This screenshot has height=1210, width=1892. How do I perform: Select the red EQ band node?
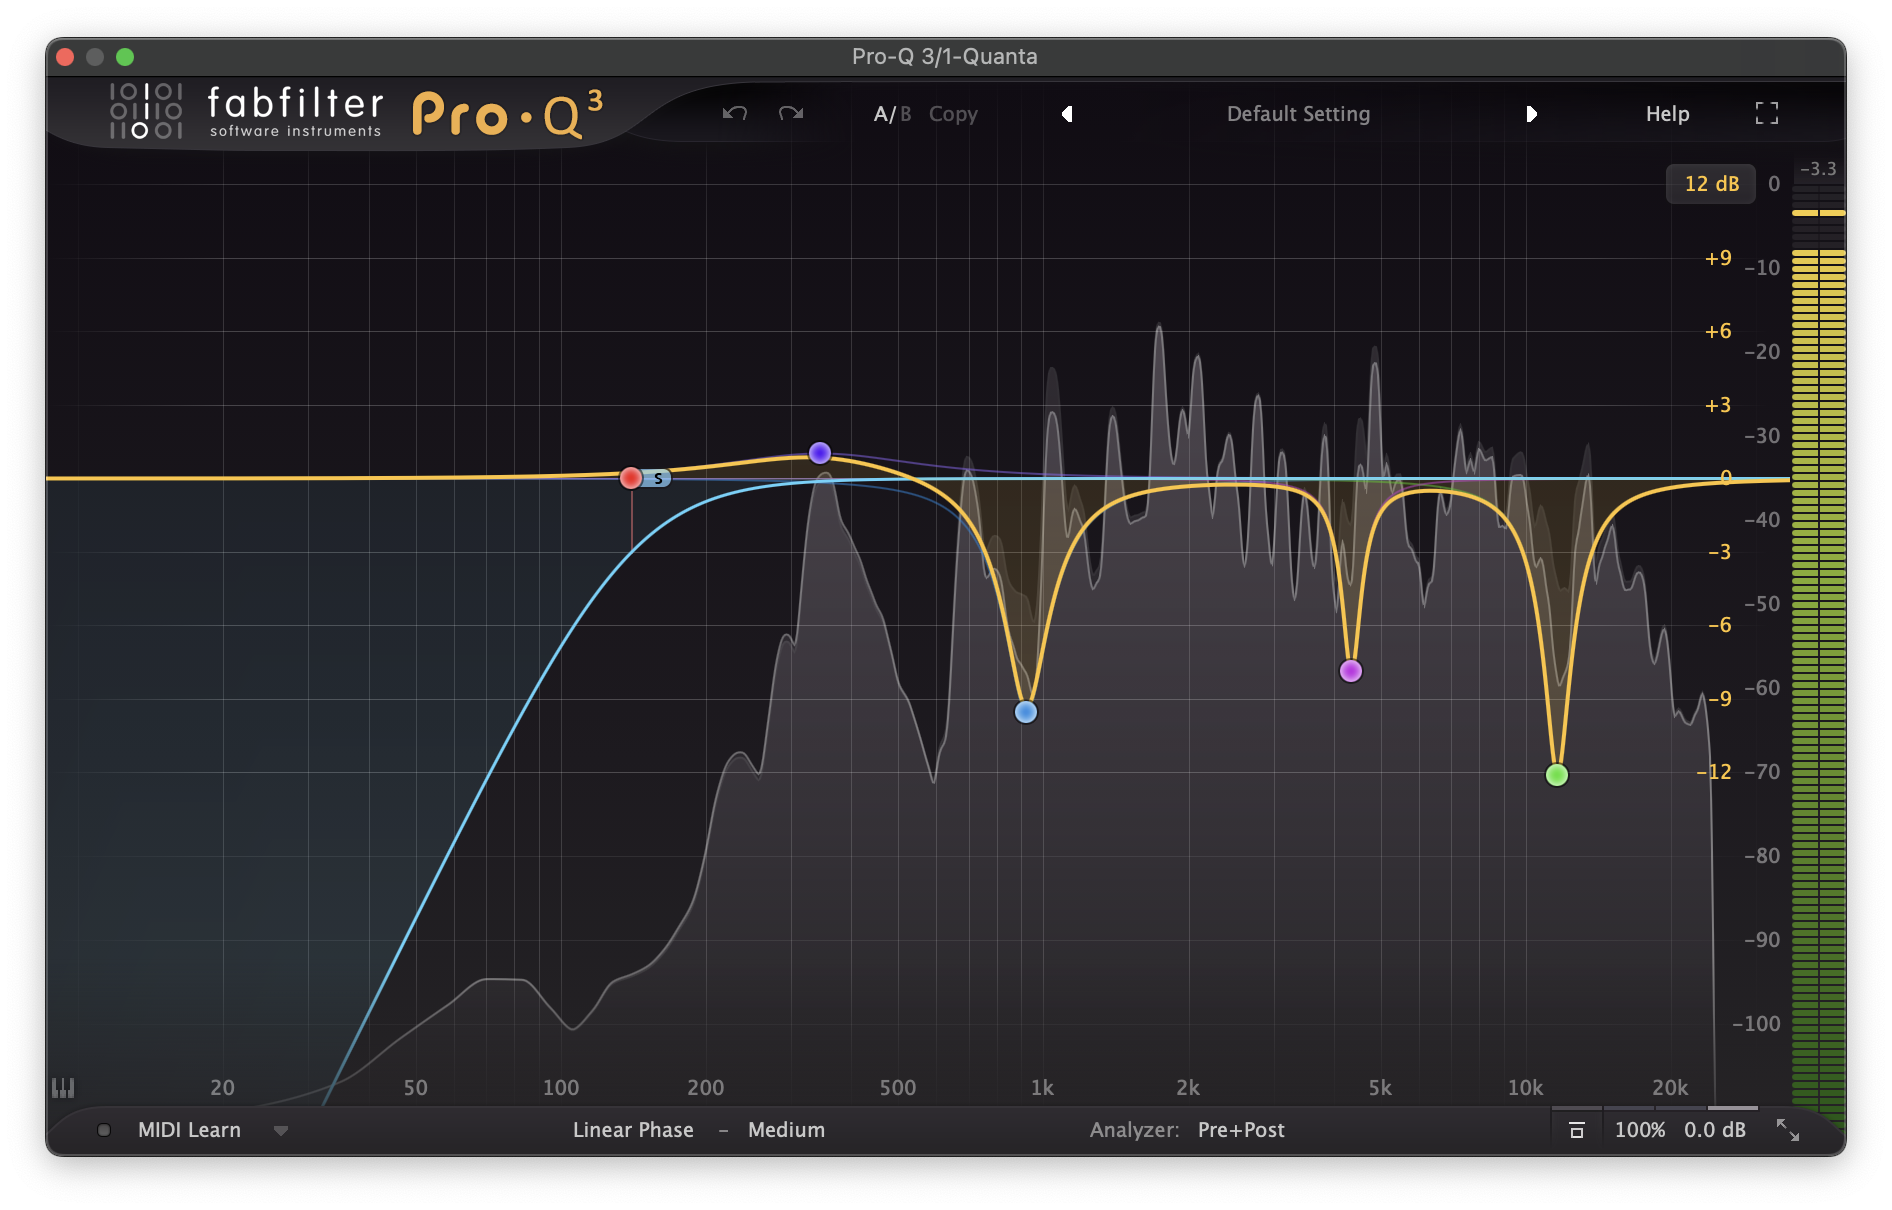coord(630,478)
